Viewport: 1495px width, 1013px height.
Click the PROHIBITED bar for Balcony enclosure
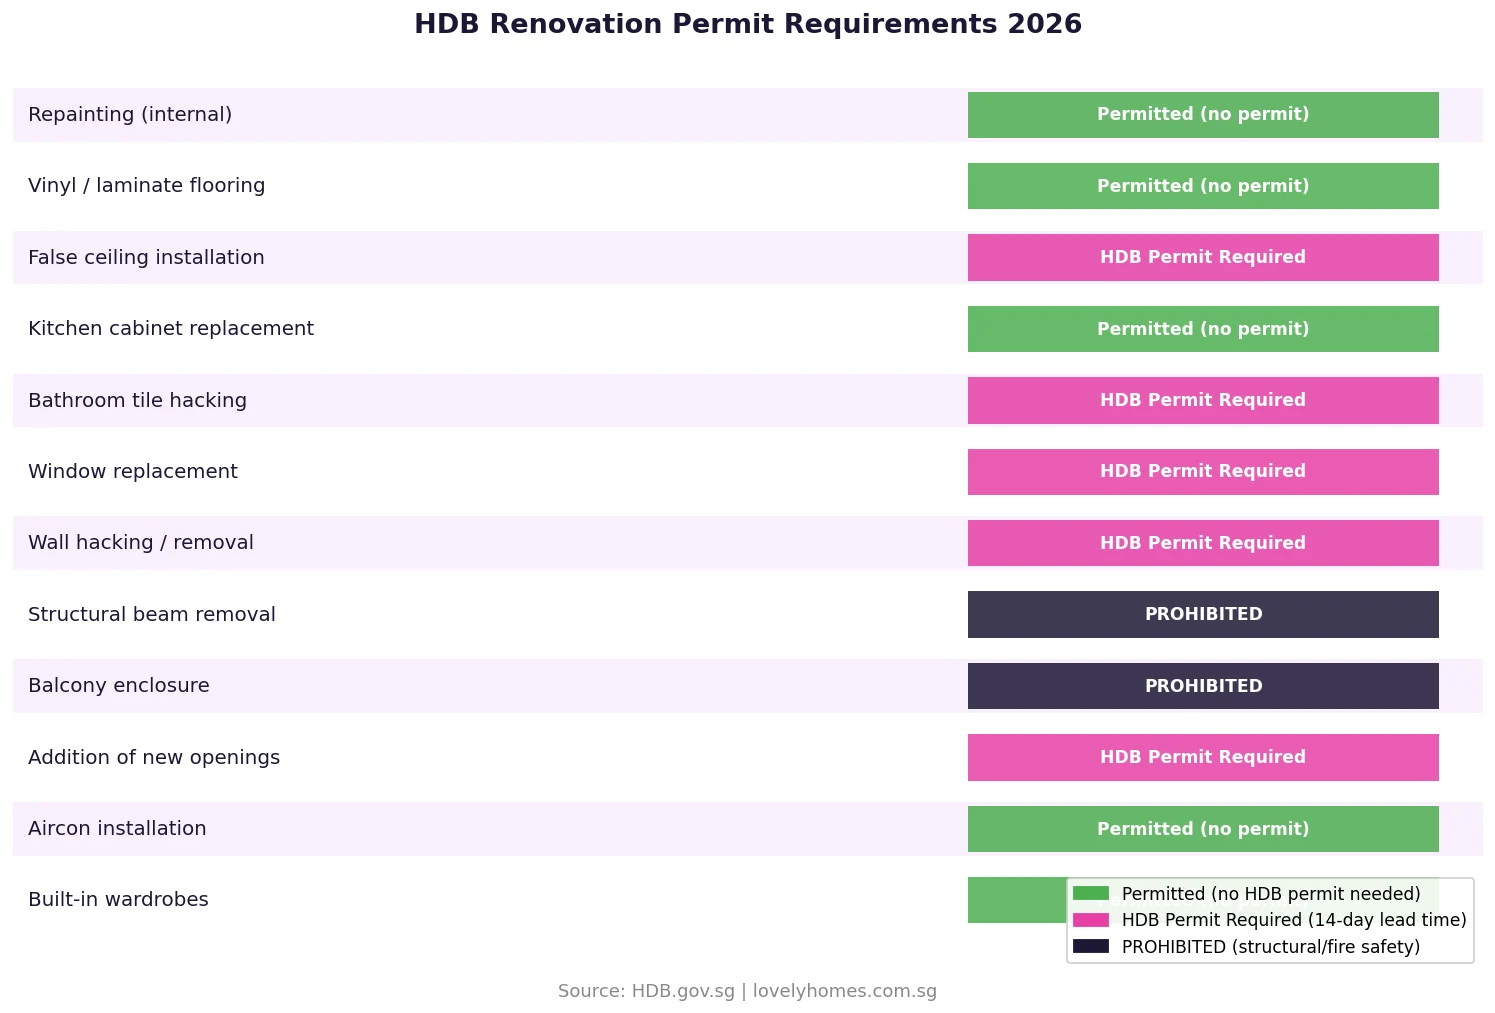click(1203, 686)
